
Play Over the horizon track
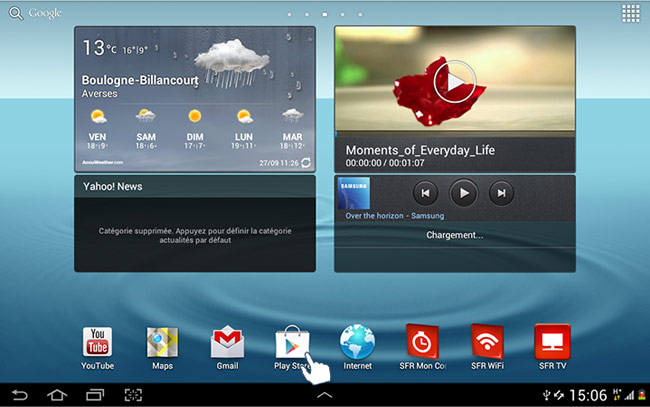(463, 193)
